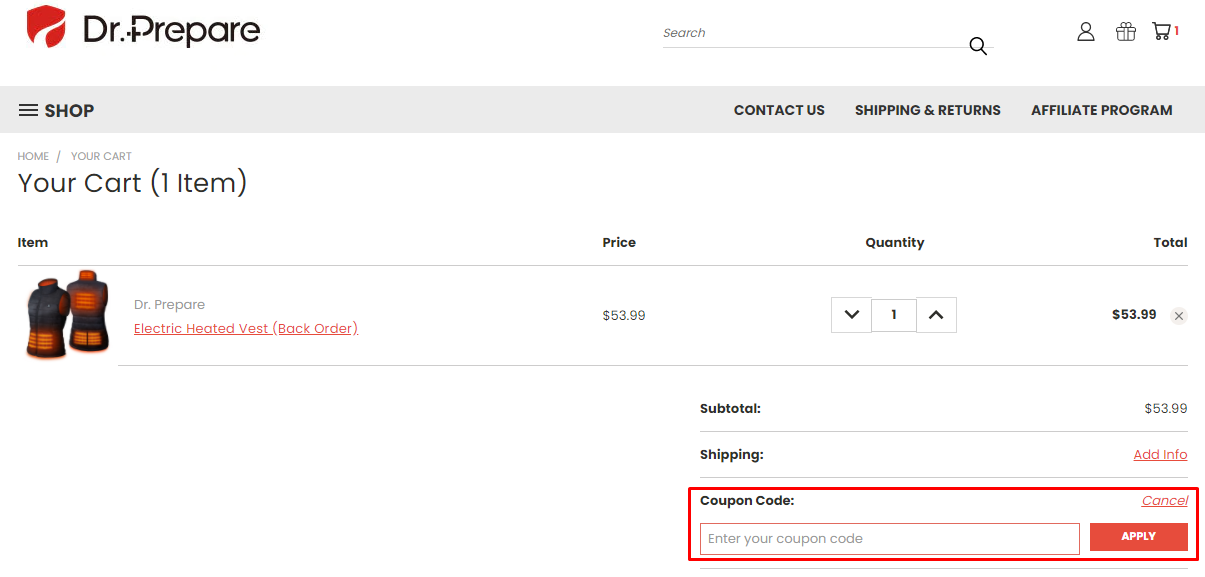Open the user account icon

[x=1086, y=32]
